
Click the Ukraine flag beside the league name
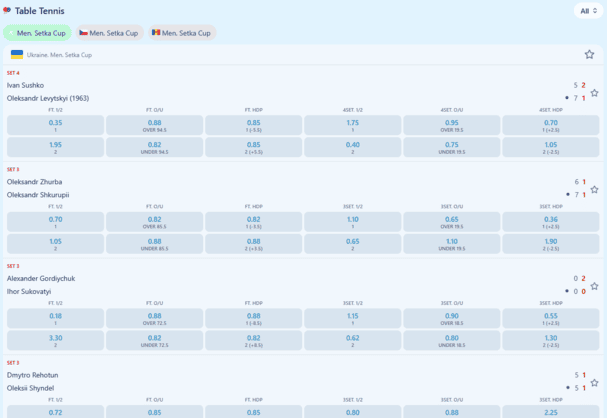[17, 55]
